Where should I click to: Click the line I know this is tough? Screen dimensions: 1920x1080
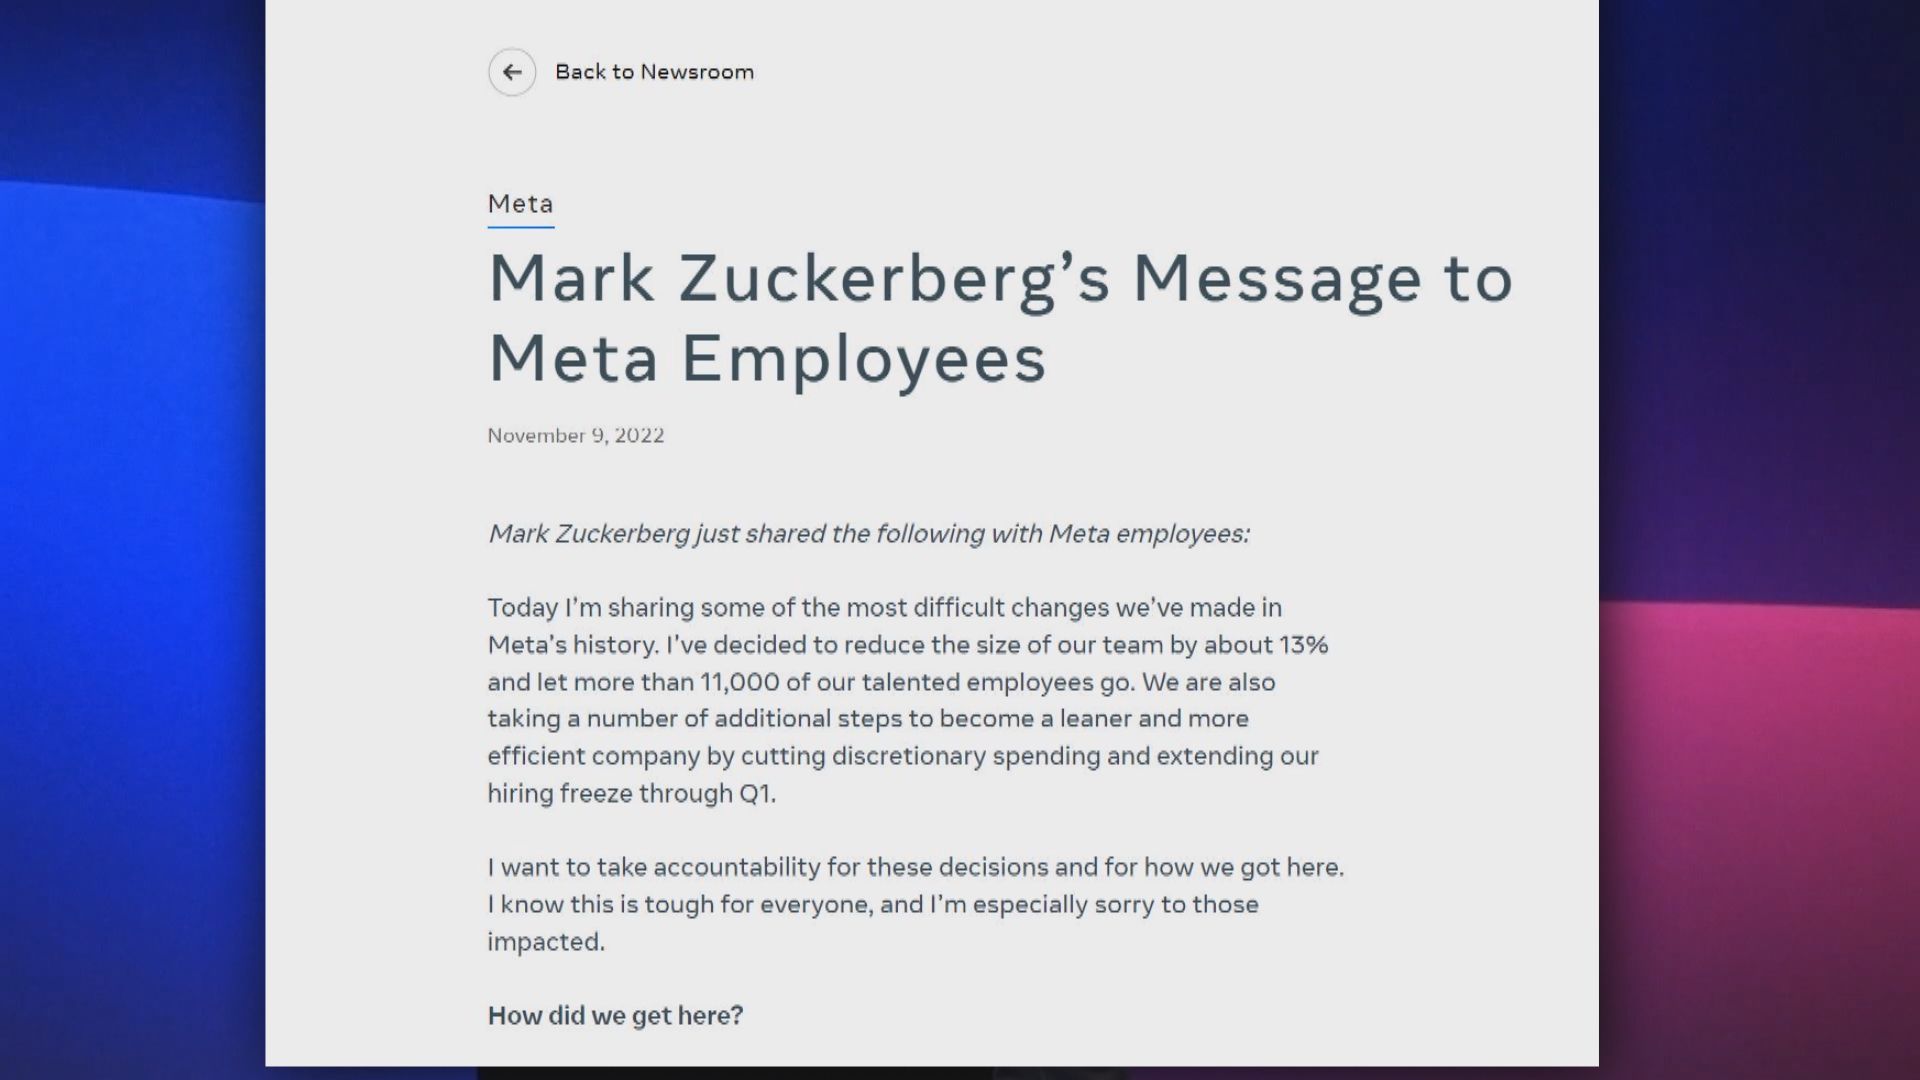pyautogui.click(x=872, y=905)
